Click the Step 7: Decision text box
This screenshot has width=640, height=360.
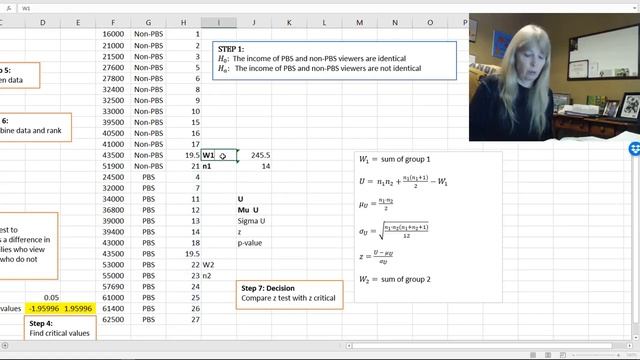pyautogui.click(x=289, y=294)
